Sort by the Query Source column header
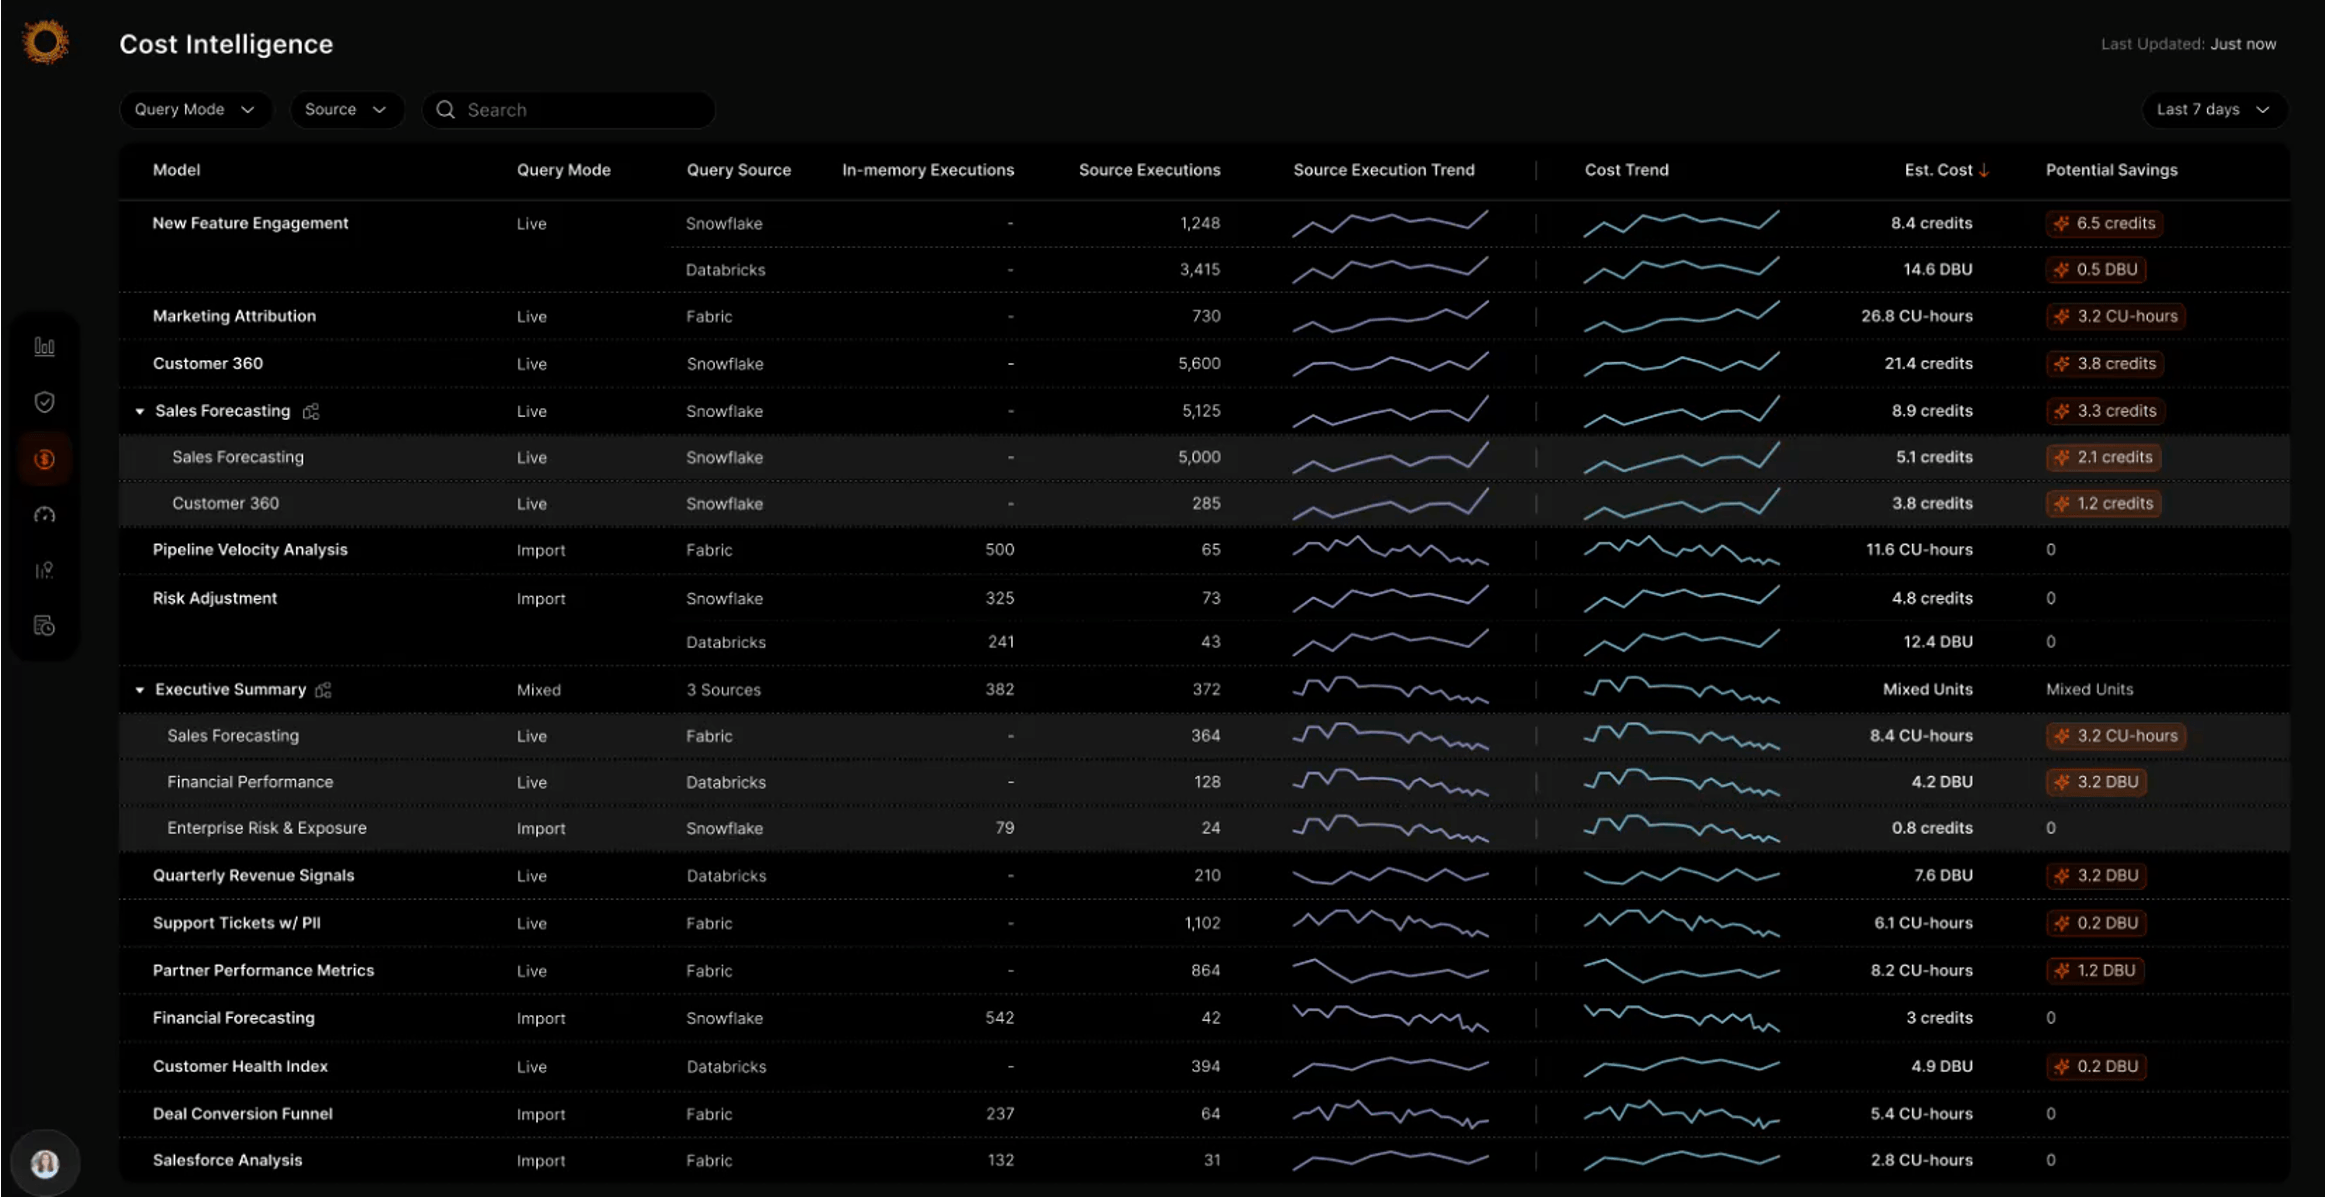This screenshot has height=1198, width=2326. (739, 170)
